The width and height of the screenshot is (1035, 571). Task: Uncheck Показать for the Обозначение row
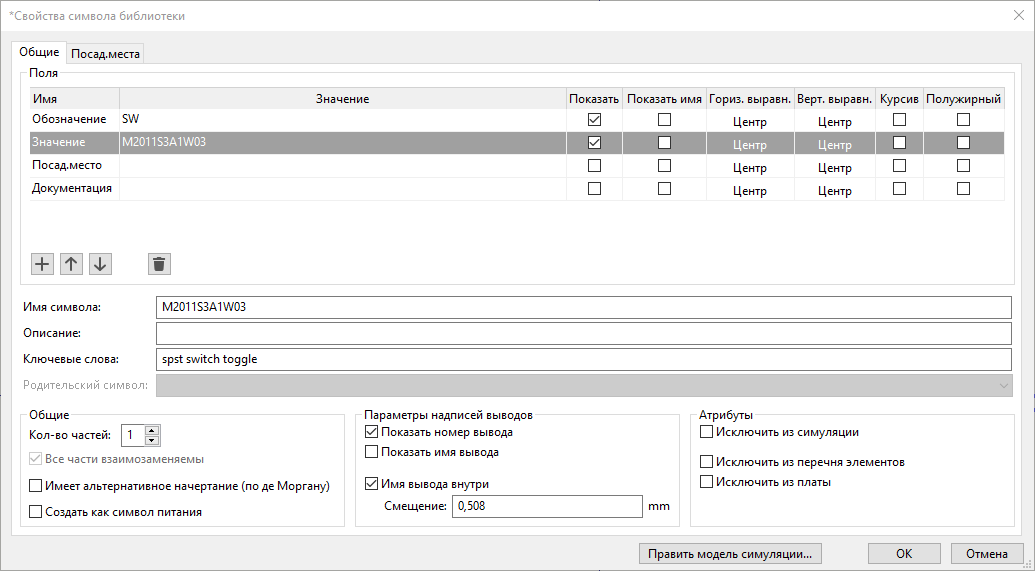[x=595, y=120]
